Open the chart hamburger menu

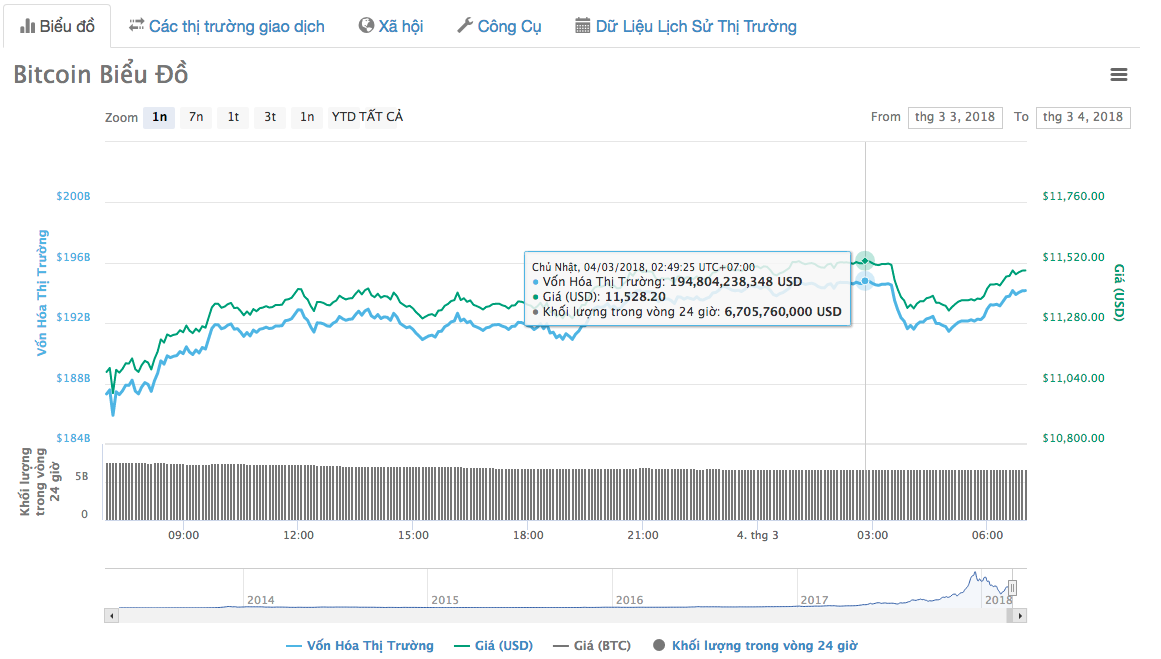coord(1119,74)
